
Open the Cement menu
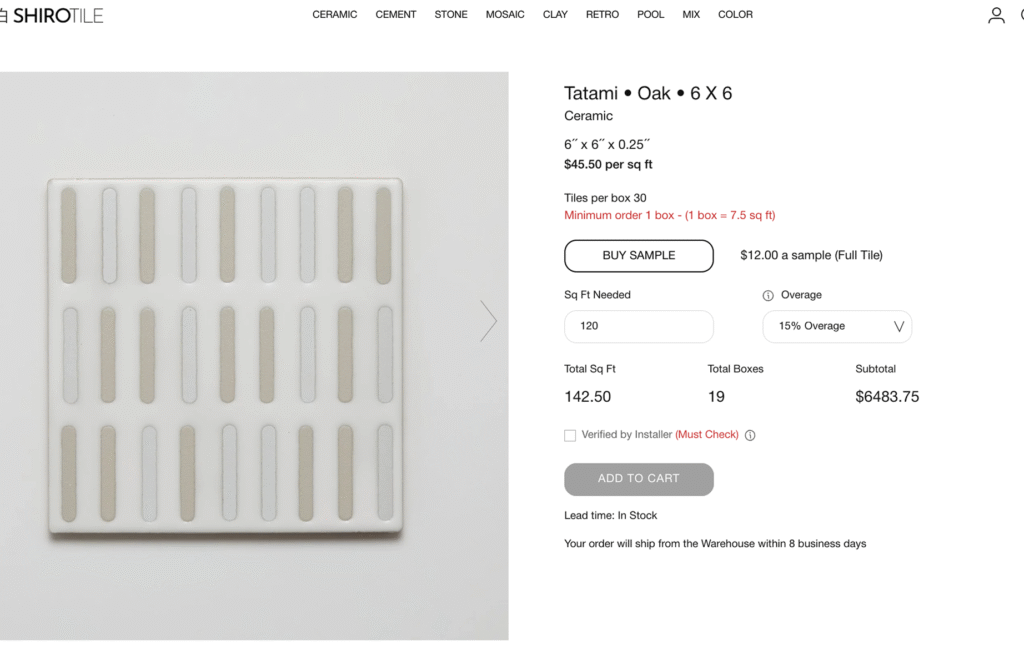pyautogui.click(x=396, y=15)
